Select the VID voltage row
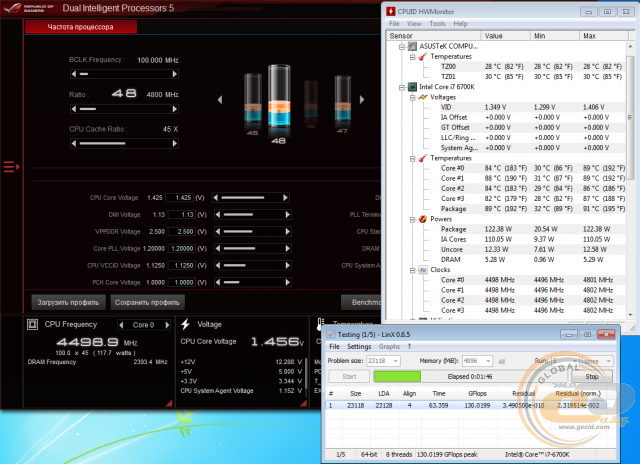This screenshot has width=640, height=464. click(532, 107)
